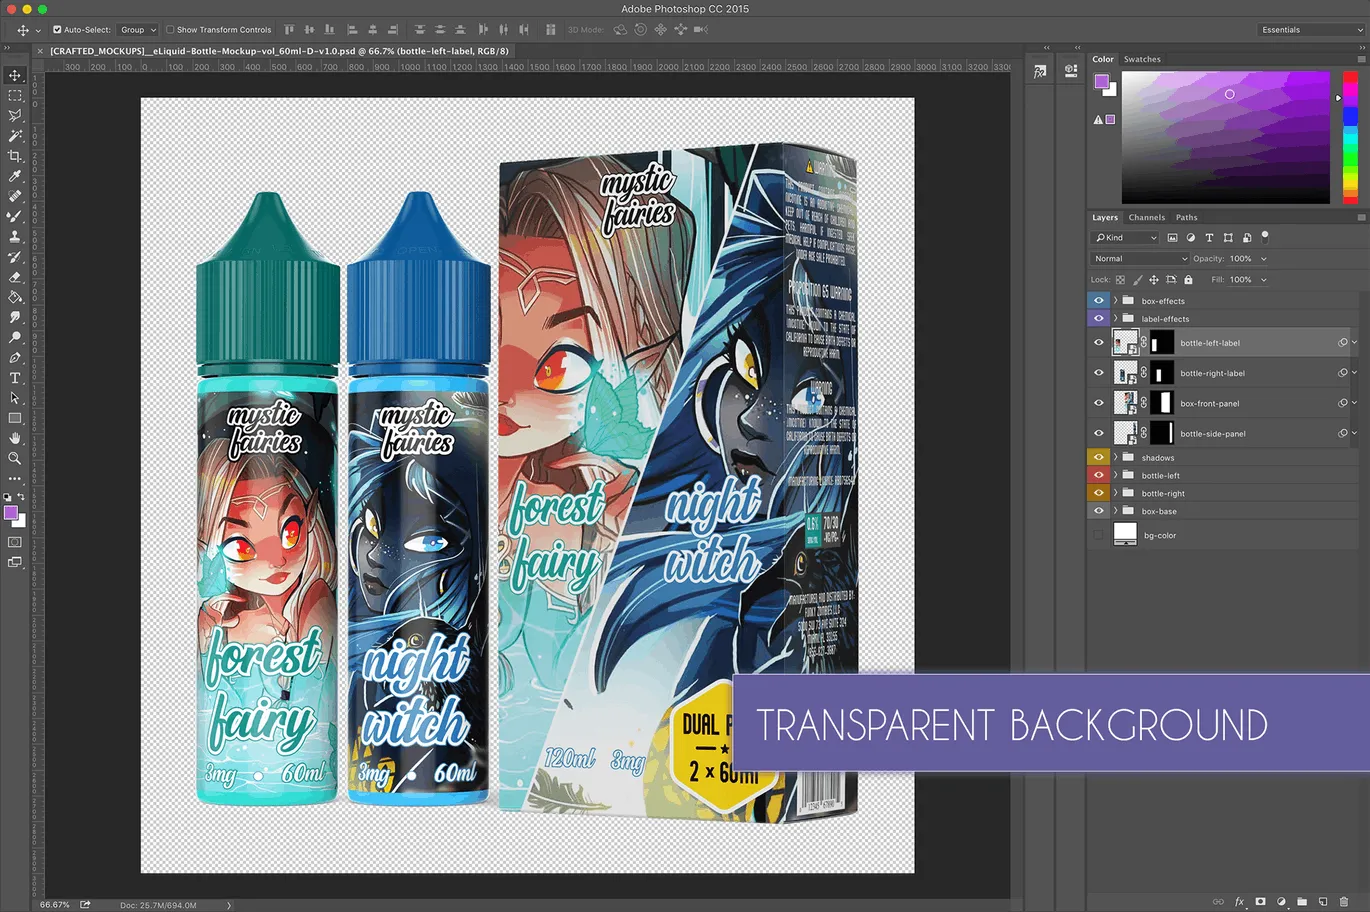Select the Zoom tool
The width and height of the screenshot is (1370, 912).
14,457
